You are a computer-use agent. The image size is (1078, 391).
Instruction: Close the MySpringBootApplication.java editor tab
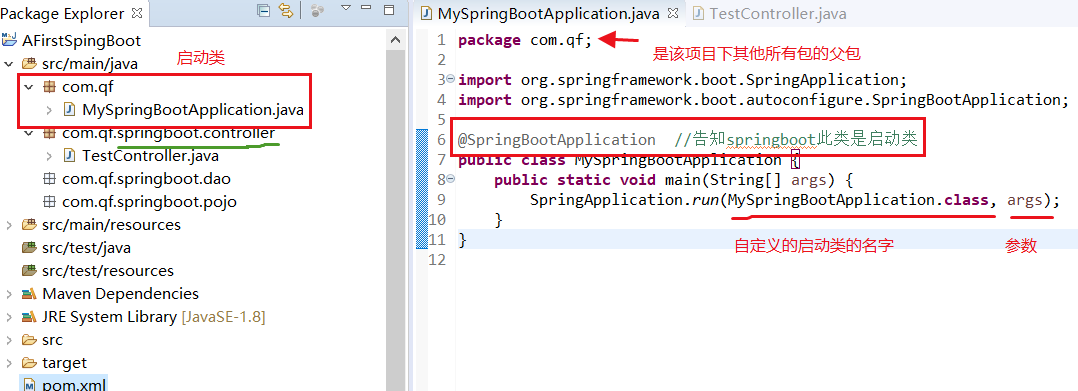(672, 13)
